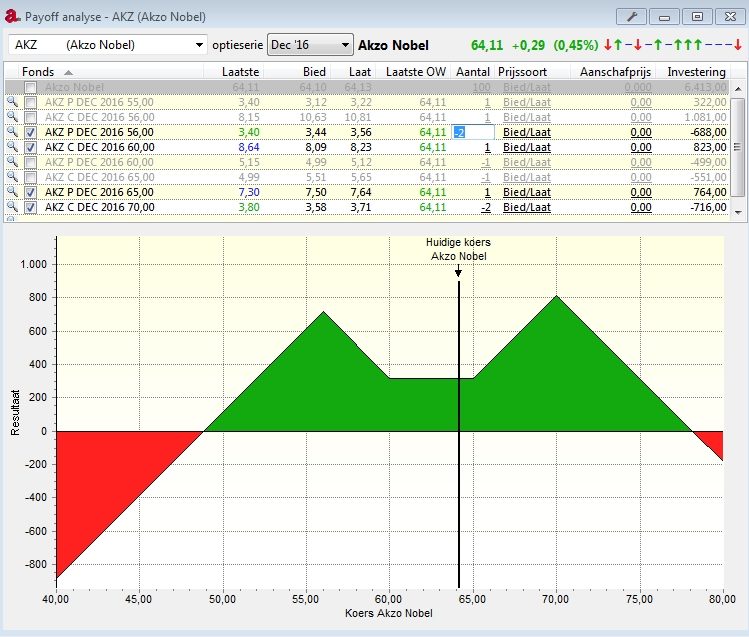Click magnifier icon for AKZ P DEC 2016 55,00
The image size is (749, 637).
pos(11,102)
